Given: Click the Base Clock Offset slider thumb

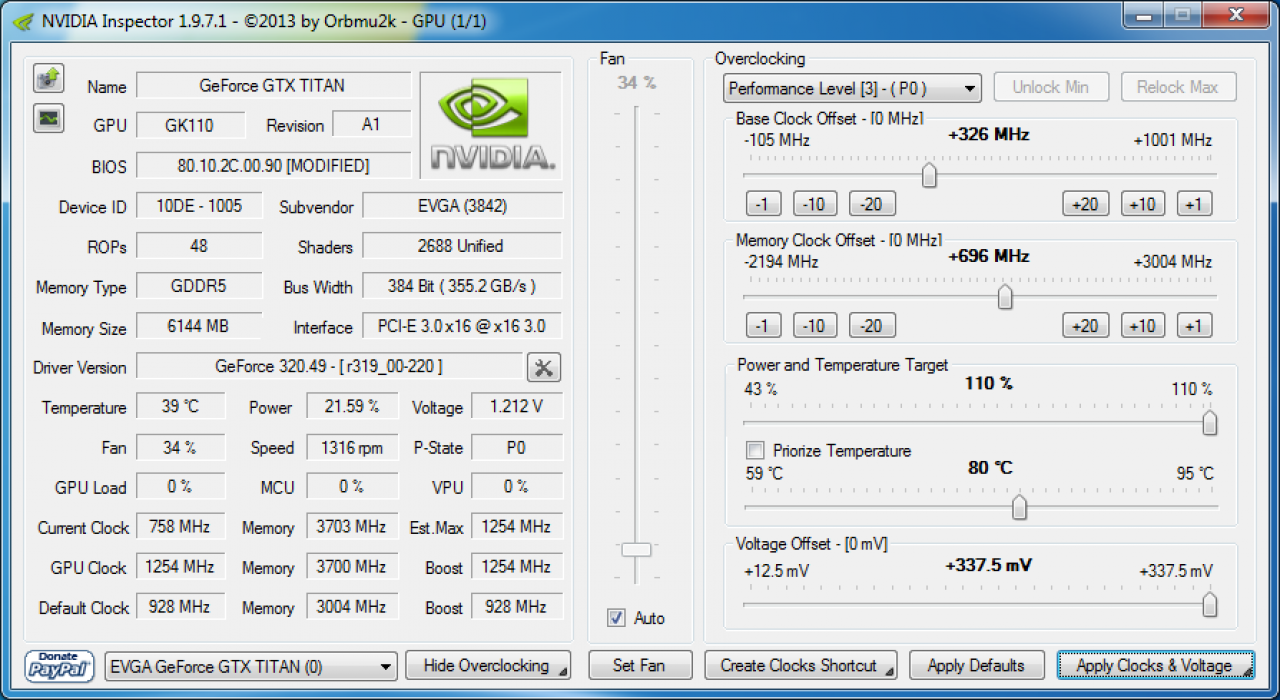Looking at the screenshot, I should (929, 176).
